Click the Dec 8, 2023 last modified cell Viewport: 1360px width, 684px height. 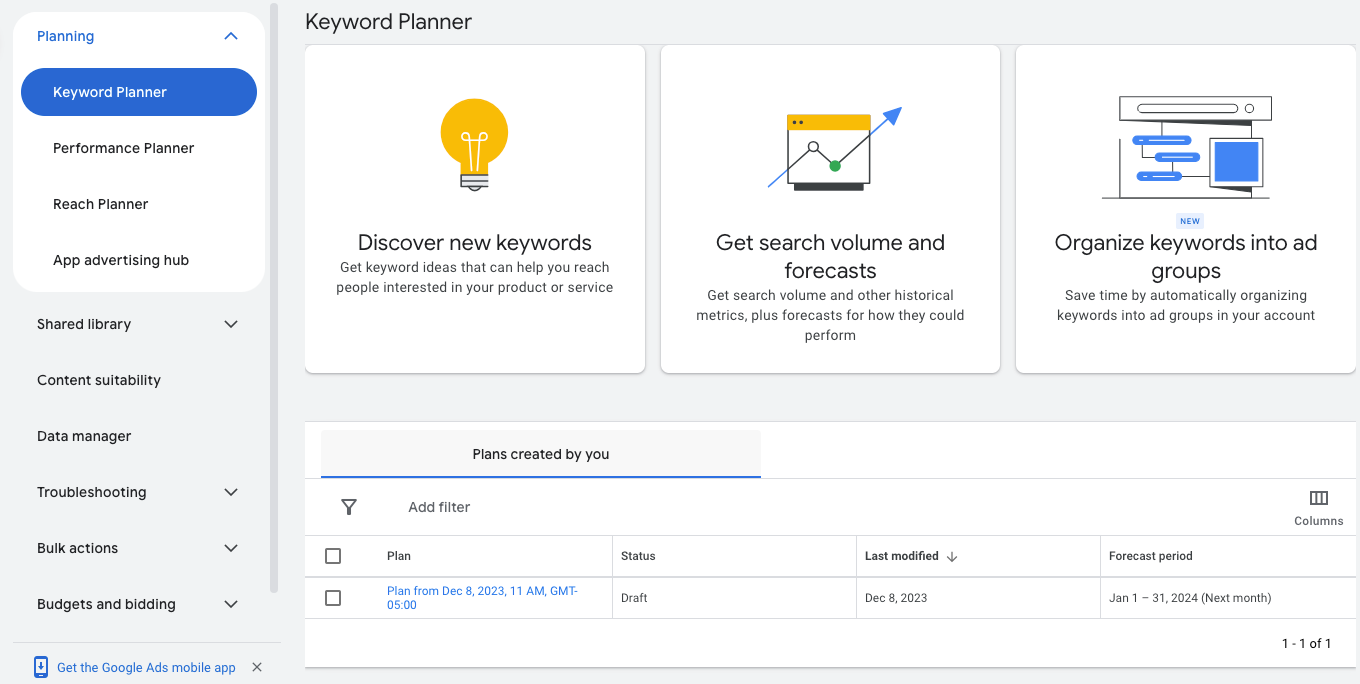click(x=896, y=598)
